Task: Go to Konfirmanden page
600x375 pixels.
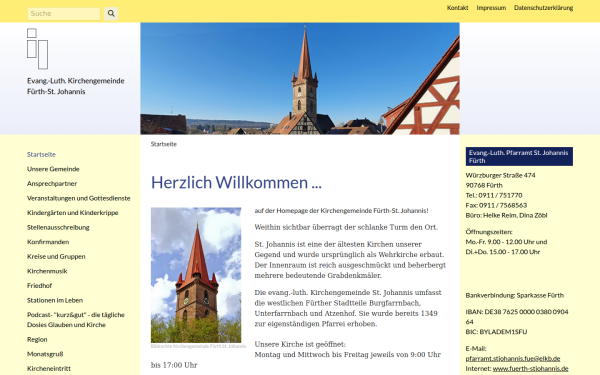Action: (48, 242)
